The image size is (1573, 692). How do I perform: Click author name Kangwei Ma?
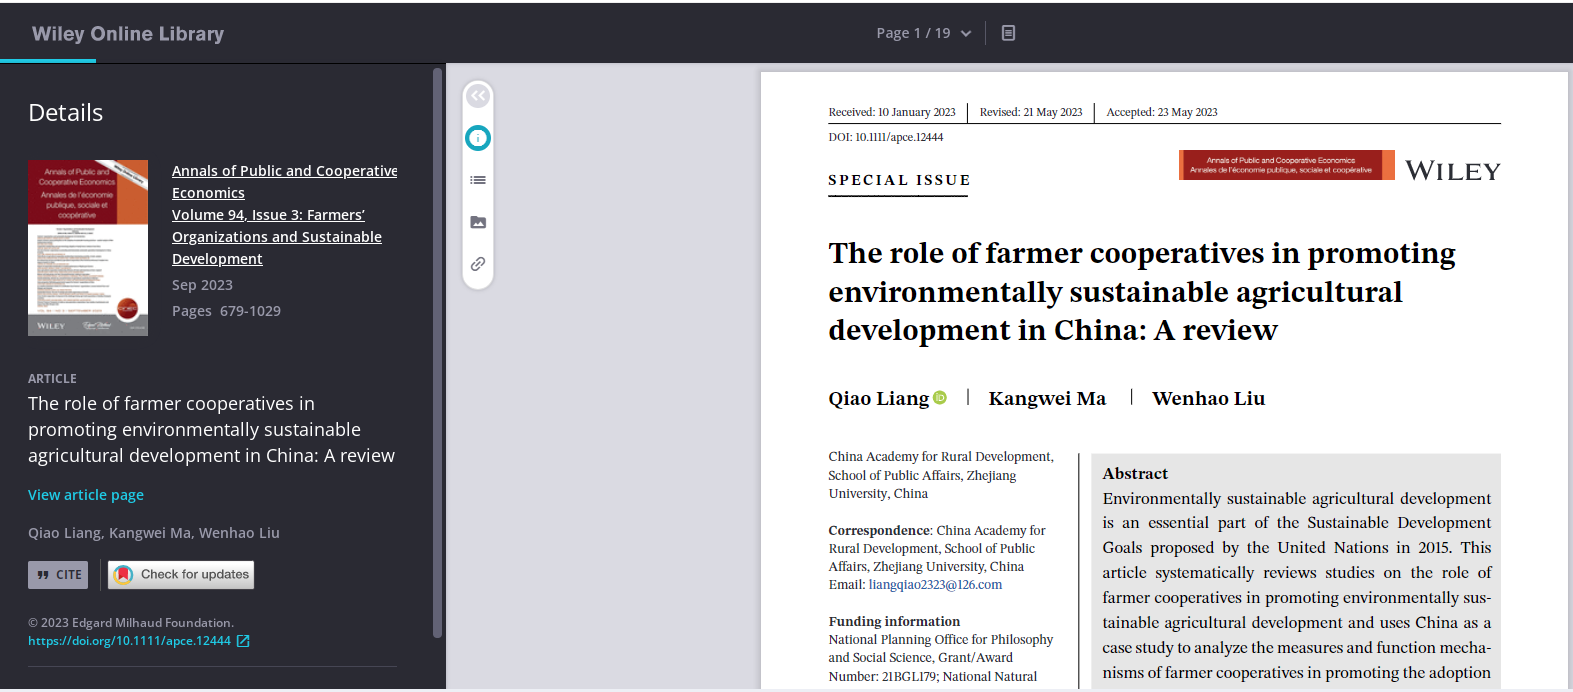1047,398
